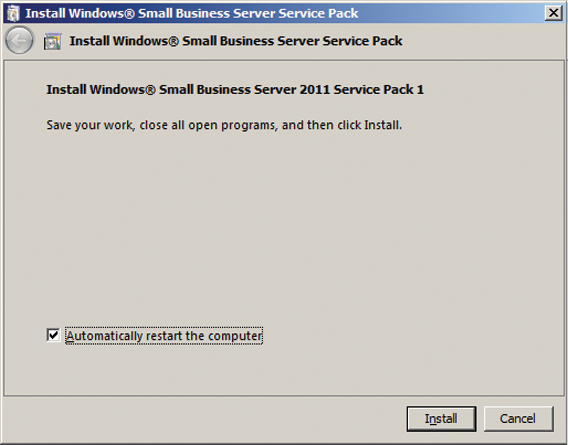Click the title bar caption text
The width and height of the screenshot is (568, 445).
coord(192,13)
